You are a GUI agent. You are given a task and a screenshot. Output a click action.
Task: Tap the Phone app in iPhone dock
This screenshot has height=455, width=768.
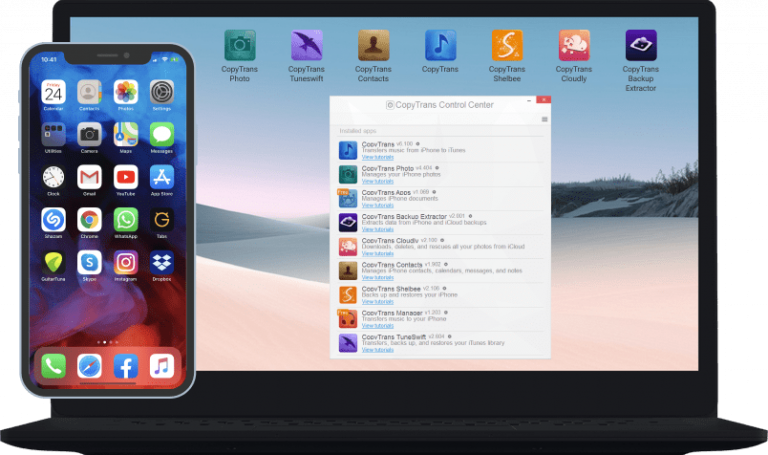(x=53, y=366)
